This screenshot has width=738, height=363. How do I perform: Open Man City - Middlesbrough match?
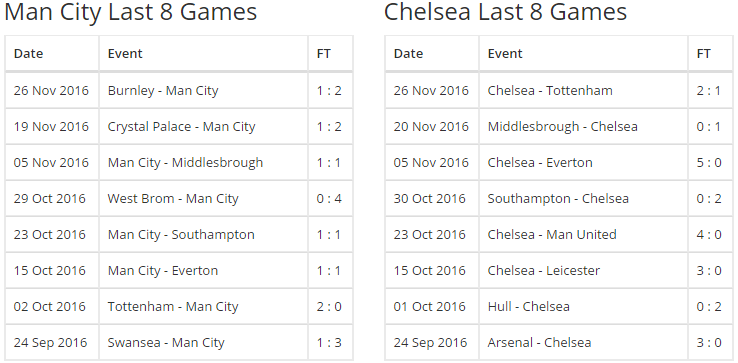(x=185, y=162)
